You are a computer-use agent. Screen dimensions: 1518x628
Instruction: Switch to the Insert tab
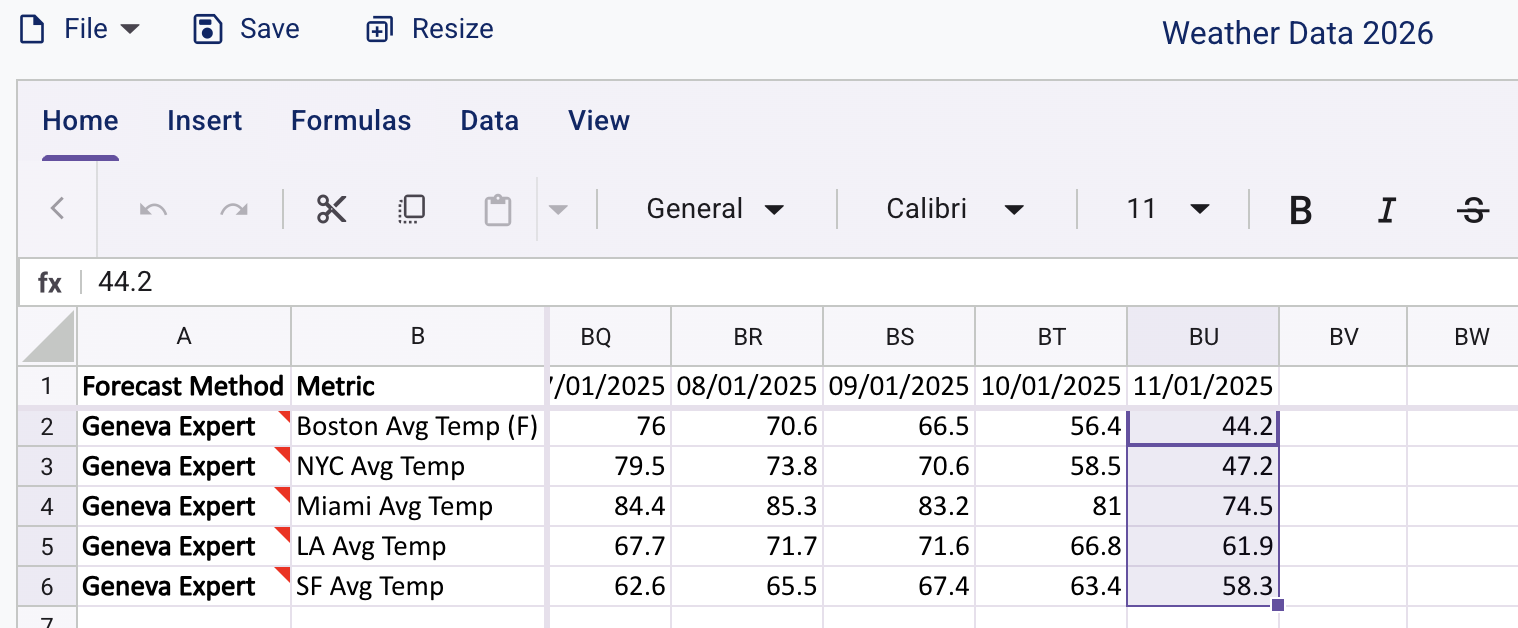click(x=204, y=121)
